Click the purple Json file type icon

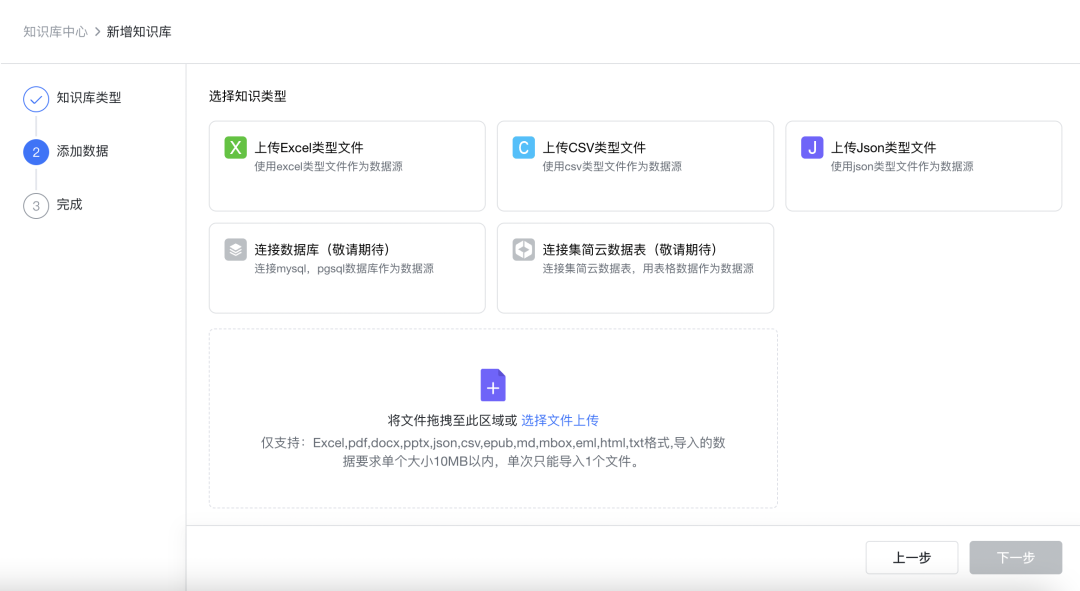[812, 148]
